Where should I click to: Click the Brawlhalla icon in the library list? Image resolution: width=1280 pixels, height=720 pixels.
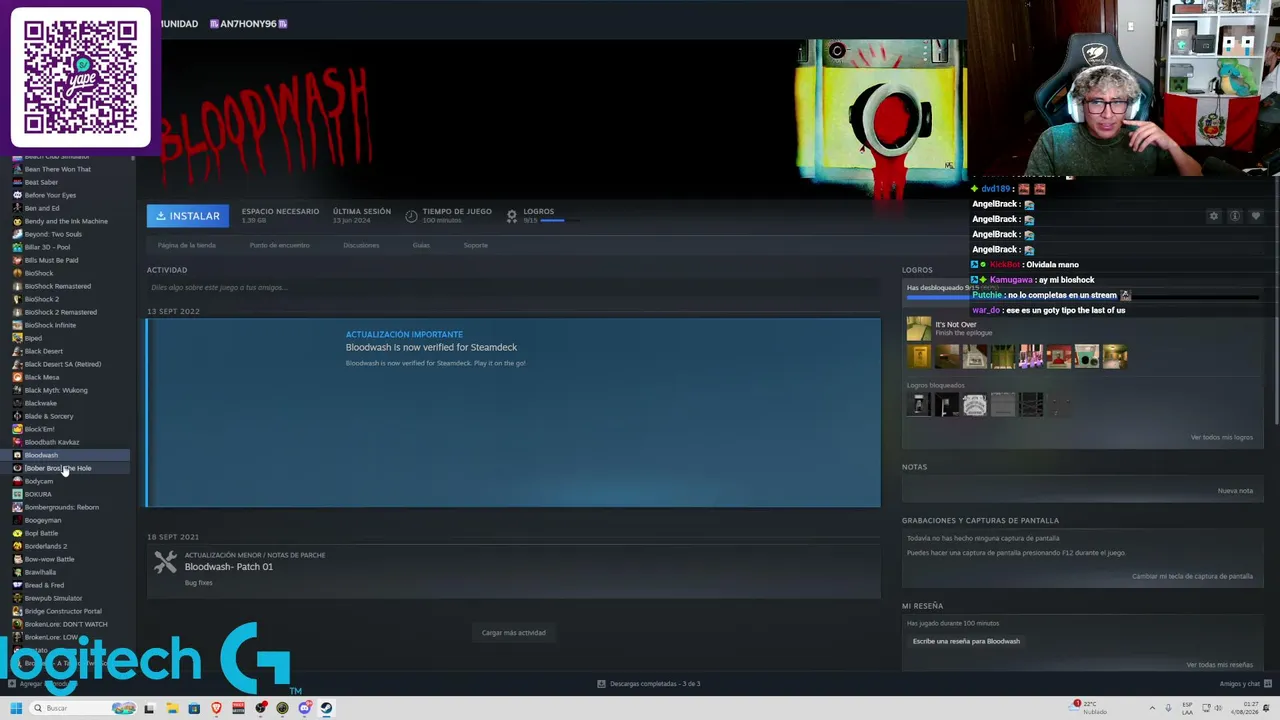[x=17, y=572]
